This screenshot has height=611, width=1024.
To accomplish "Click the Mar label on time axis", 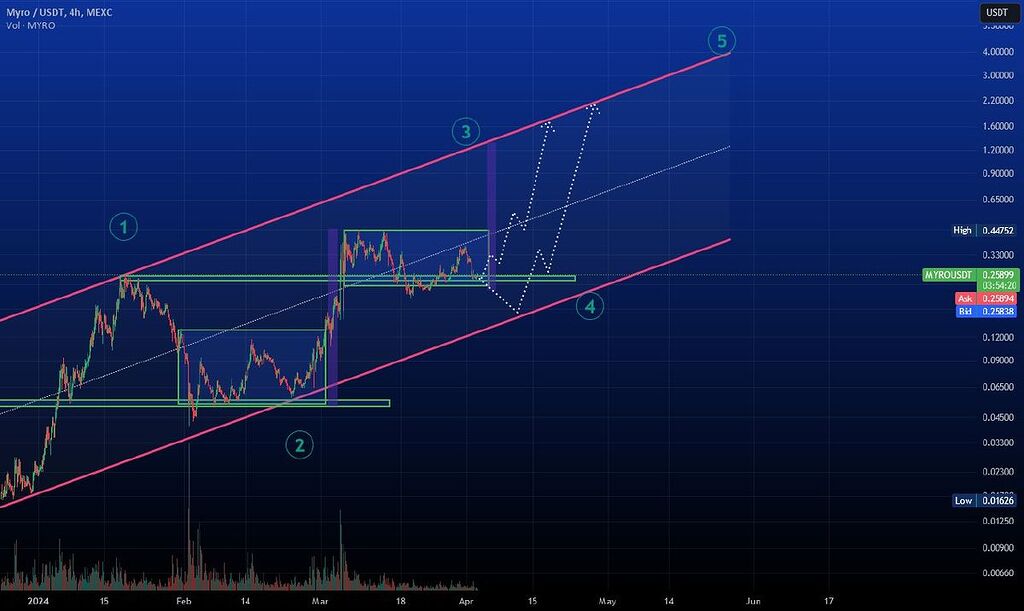I will (320, 600).
